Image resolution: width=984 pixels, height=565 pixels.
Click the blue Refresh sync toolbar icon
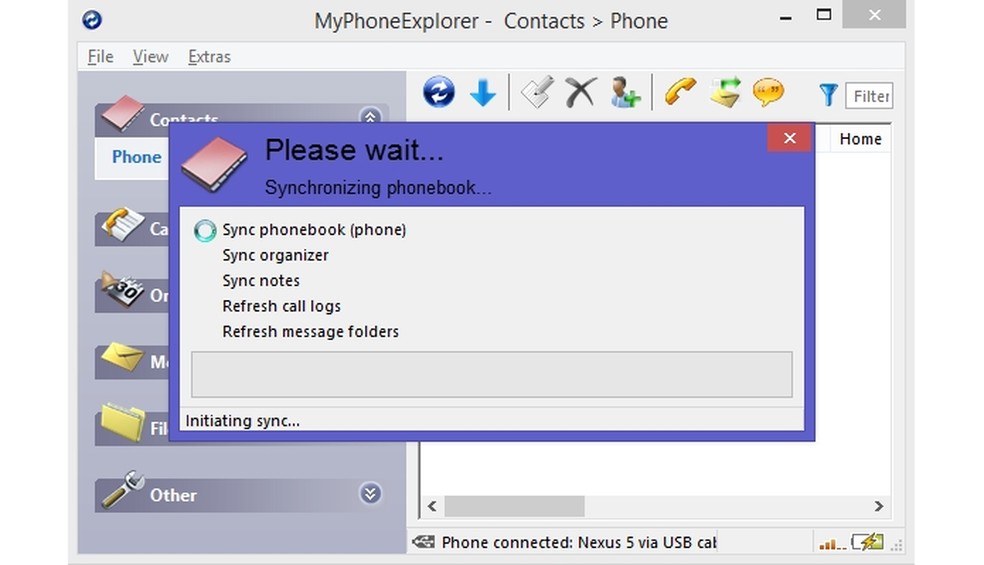pyautogui.click(x=439, y=92)
